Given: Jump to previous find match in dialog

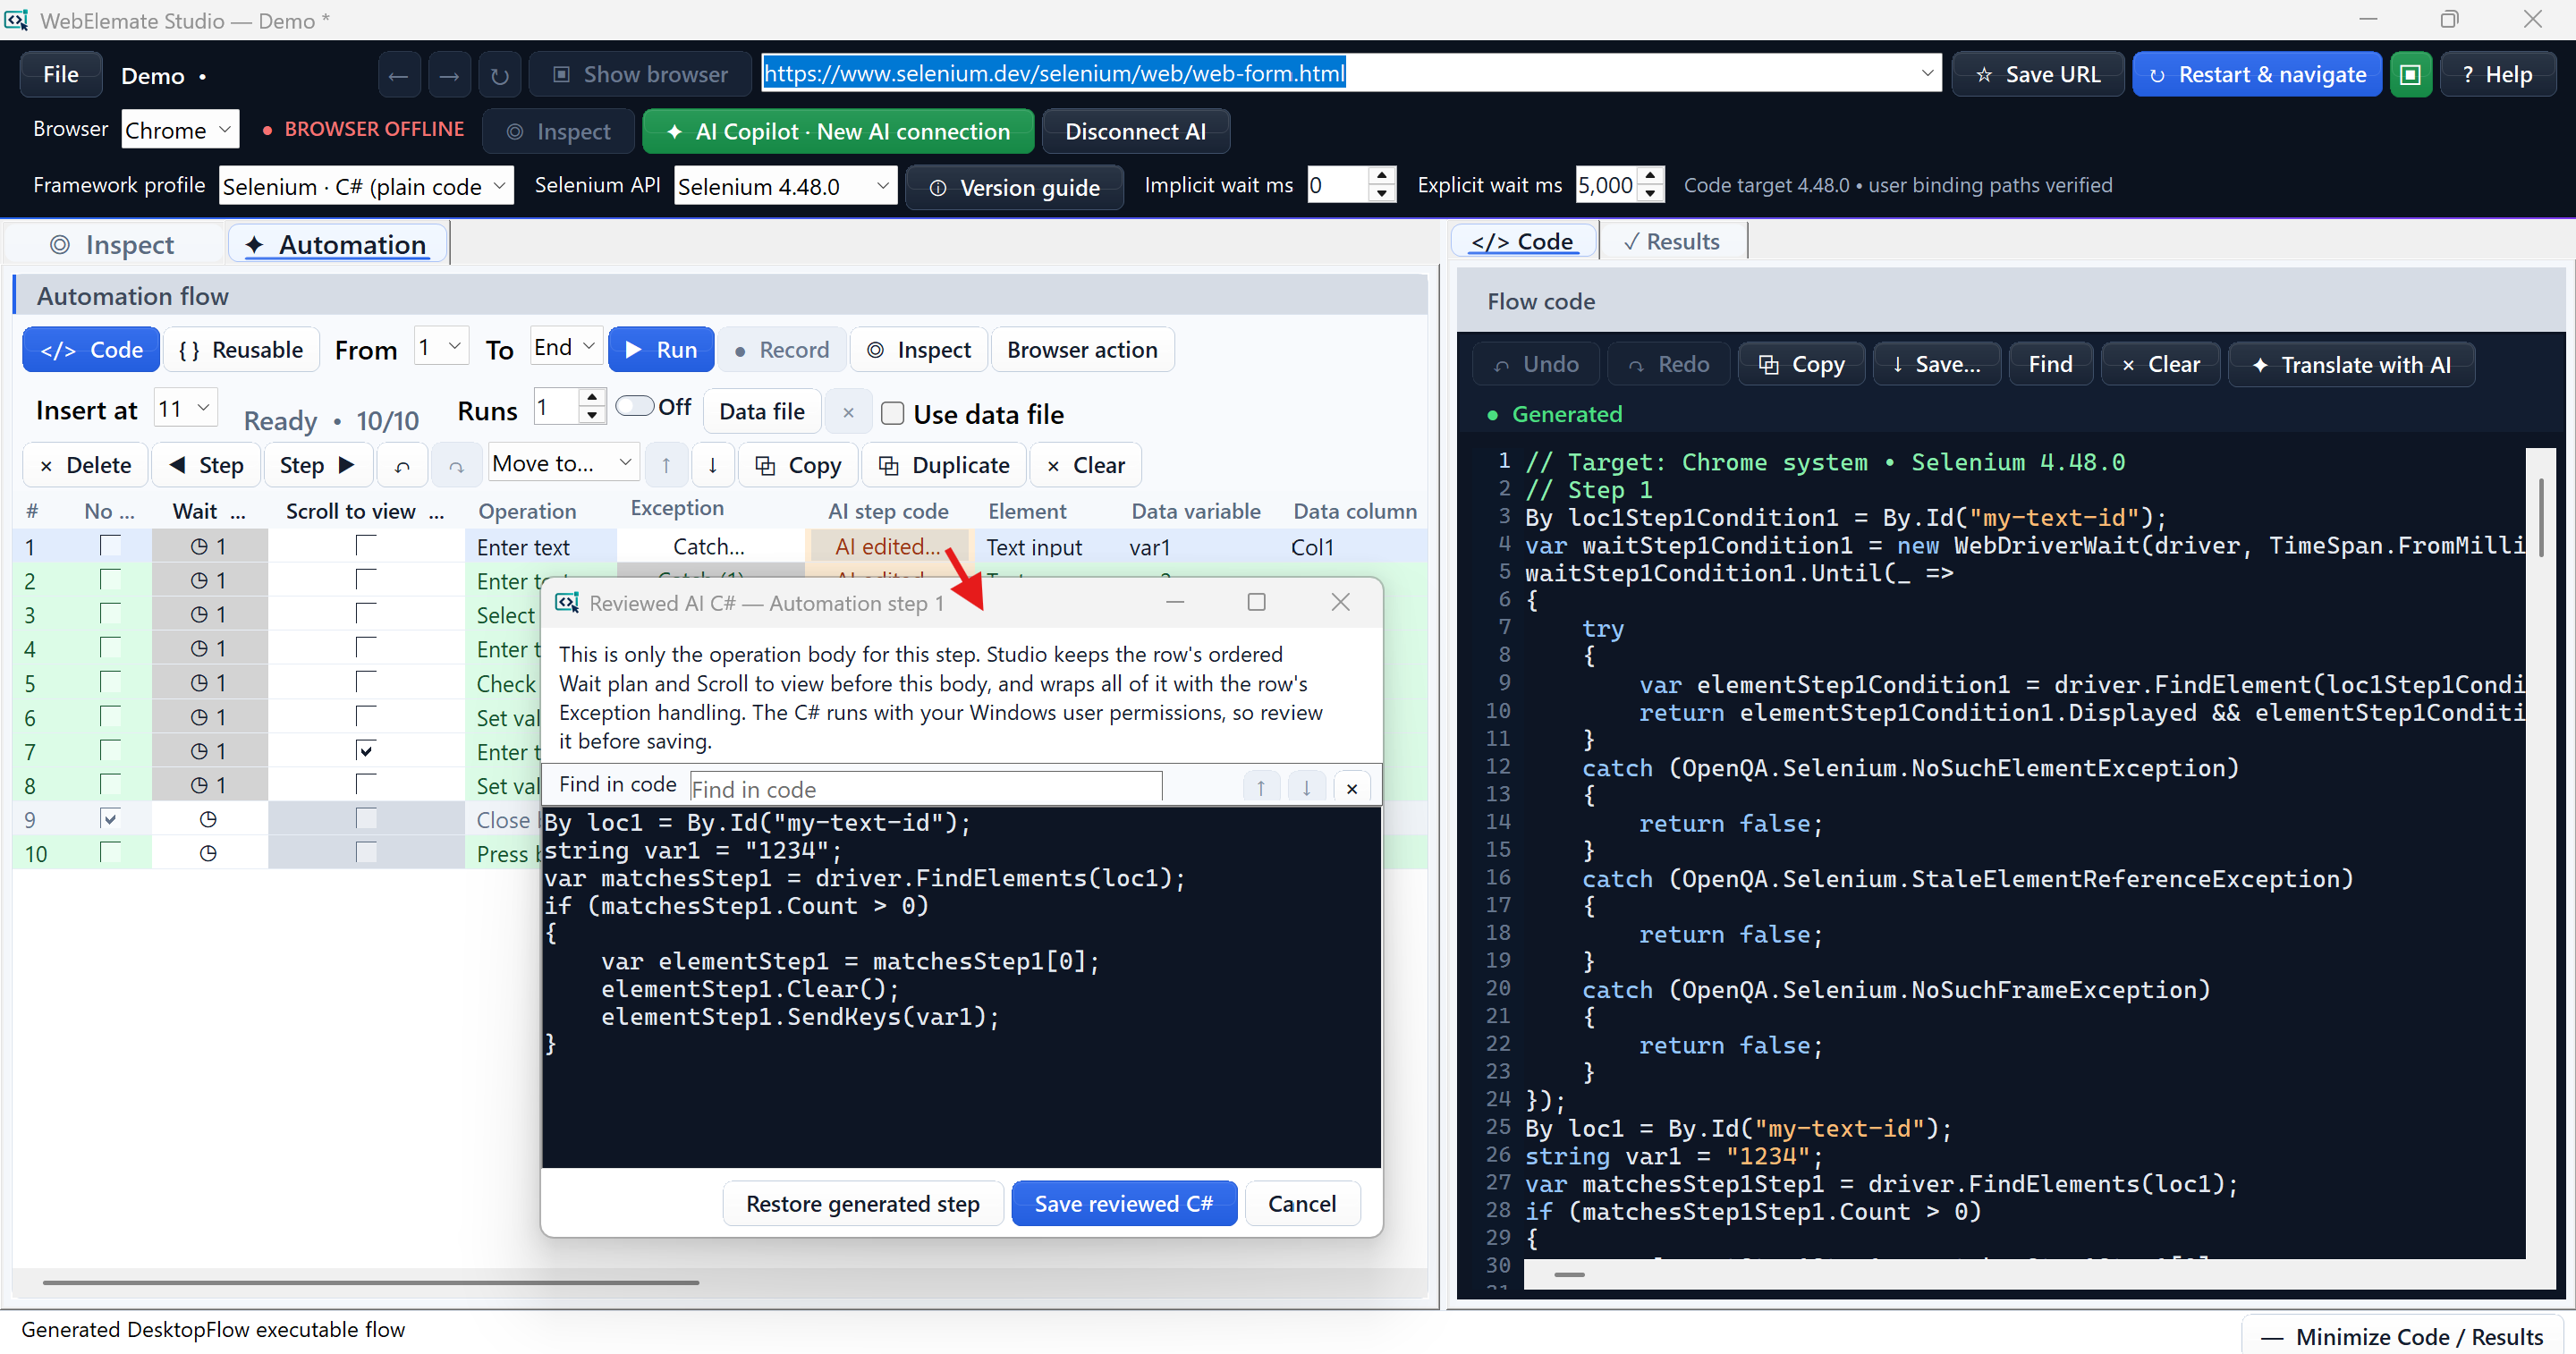Looking at the screenshot, I should pyautogui.click(x=1261, y=788).
